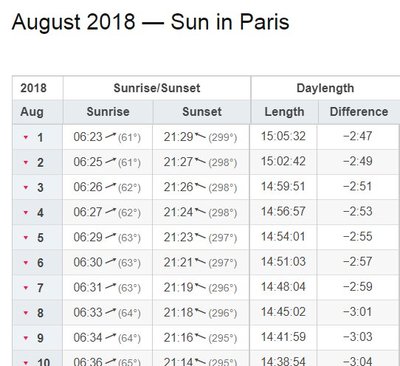Screen dimensions: 400x366
Task: Expand the August 6 row arrow
Action: coord(26,263)
